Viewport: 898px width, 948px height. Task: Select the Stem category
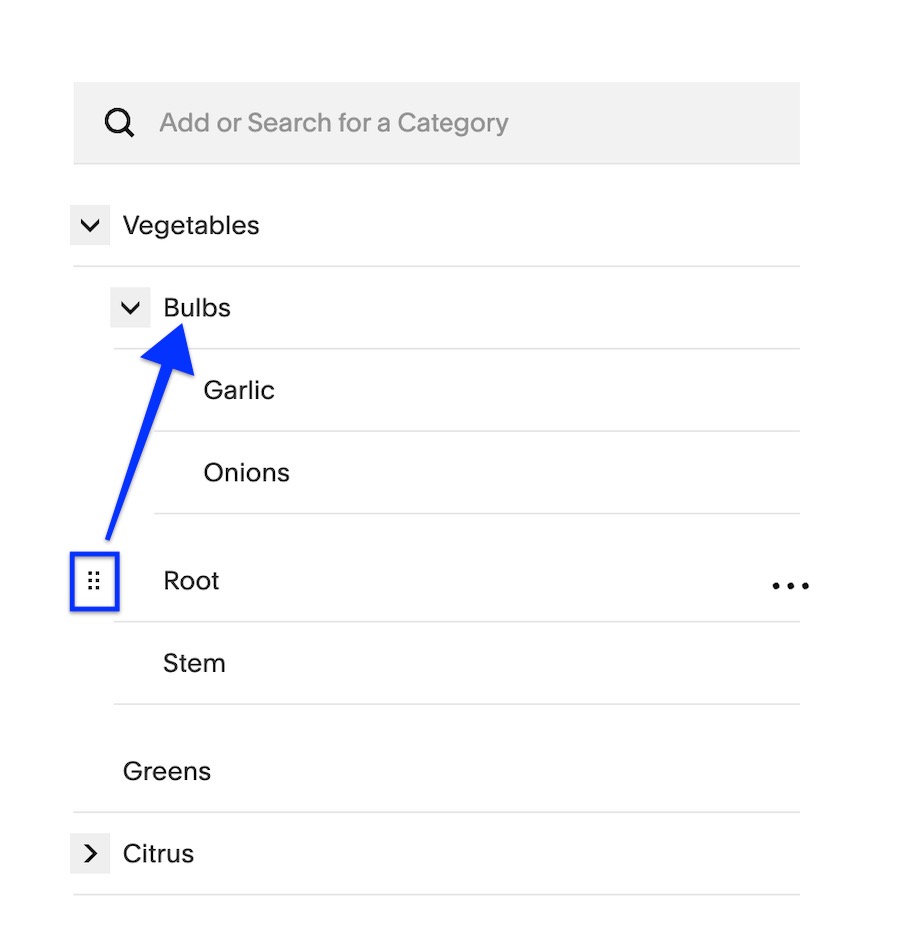coord(194,662)
